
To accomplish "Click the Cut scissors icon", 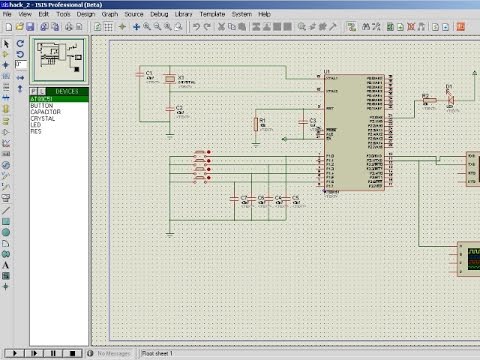I will (x=221, y=27).
